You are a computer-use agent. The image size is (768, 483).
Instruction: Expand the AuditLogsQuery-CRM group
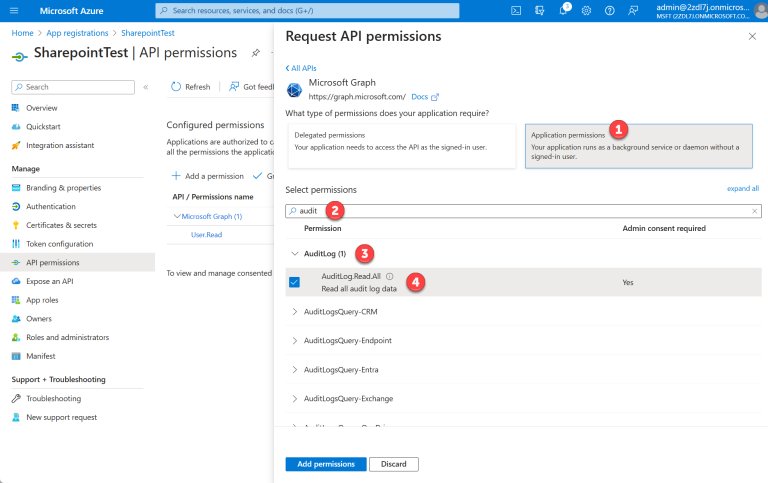pyautogui.click(x=295, y=311)
